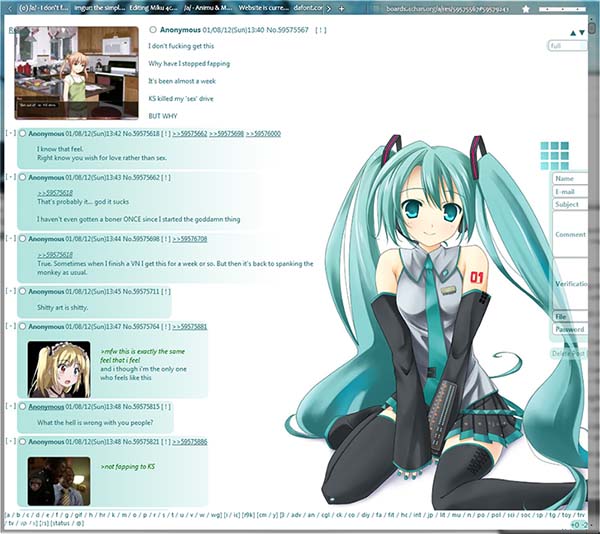Follow backlink >>59575662 on post 59575618
This screenshot has width=600, height=534.
(190, 134)
